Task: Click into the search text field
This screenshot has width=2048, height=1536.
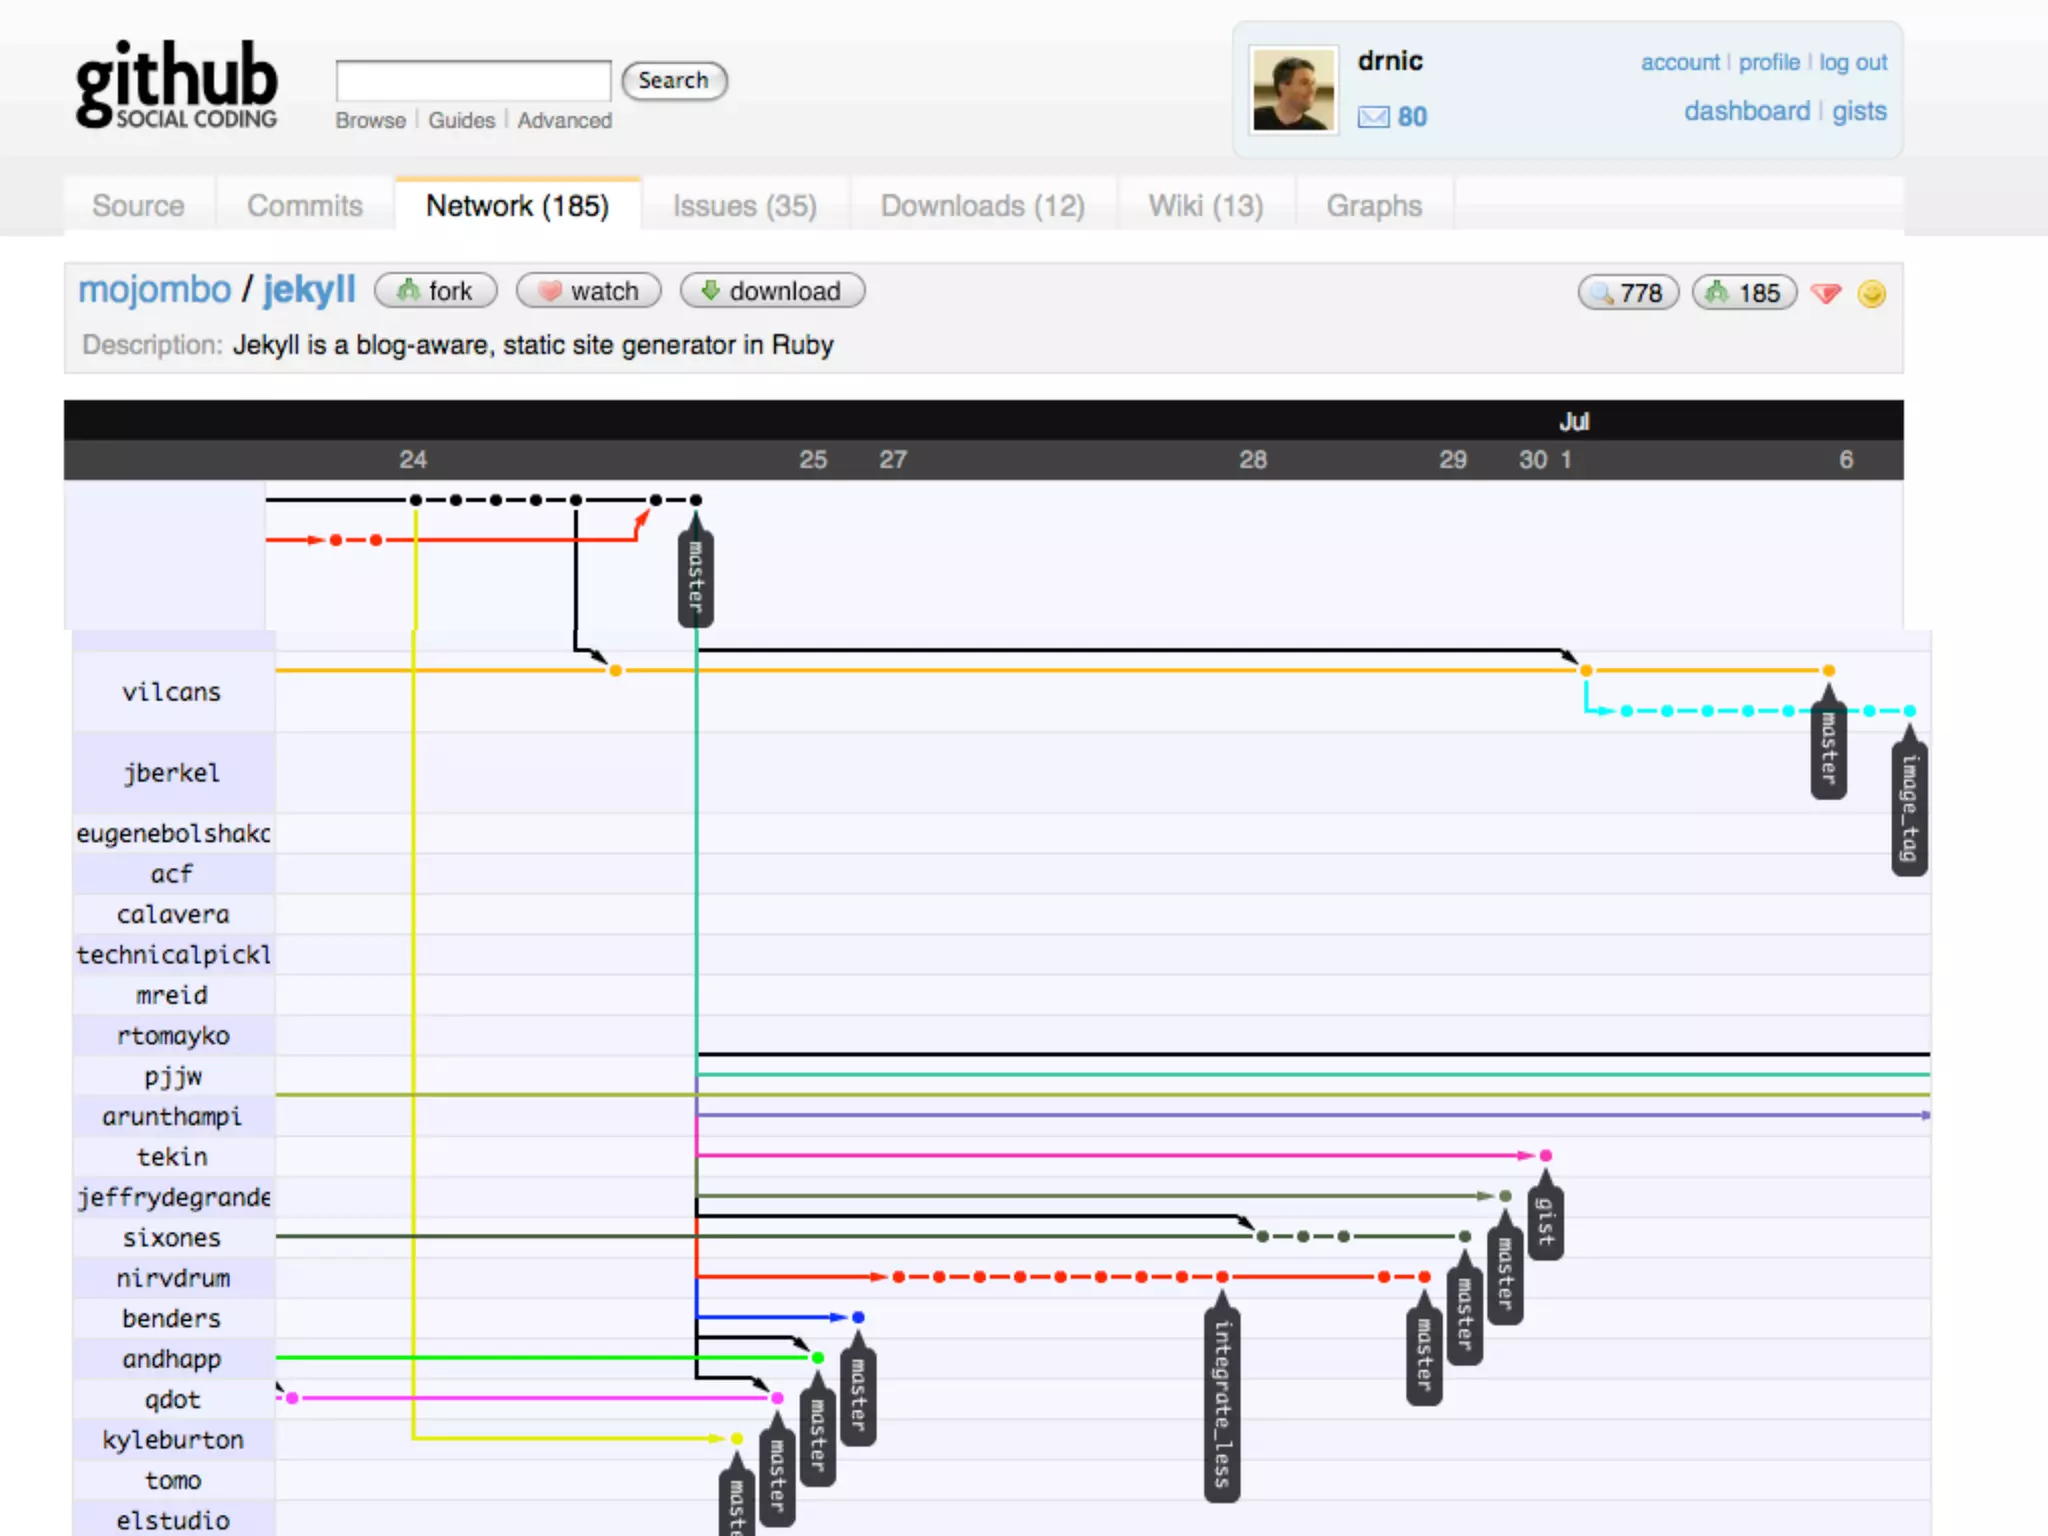Action: [473, 81]
